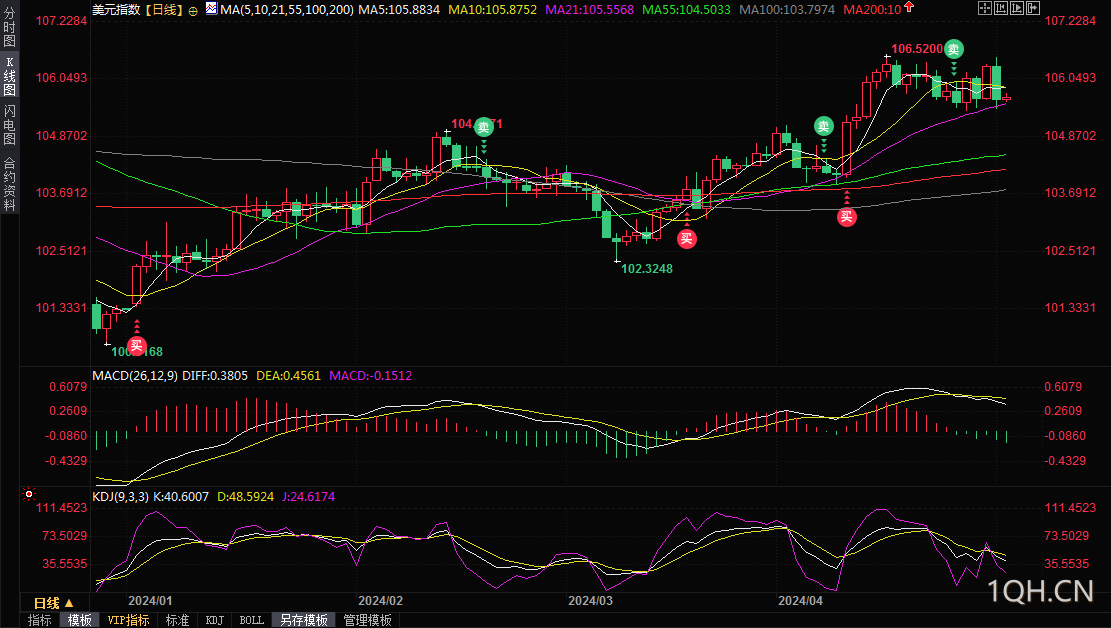Apply the KDJ template
Image resolution: width=1111 pixels, height=628 pixels.
[x=214, y=620]
